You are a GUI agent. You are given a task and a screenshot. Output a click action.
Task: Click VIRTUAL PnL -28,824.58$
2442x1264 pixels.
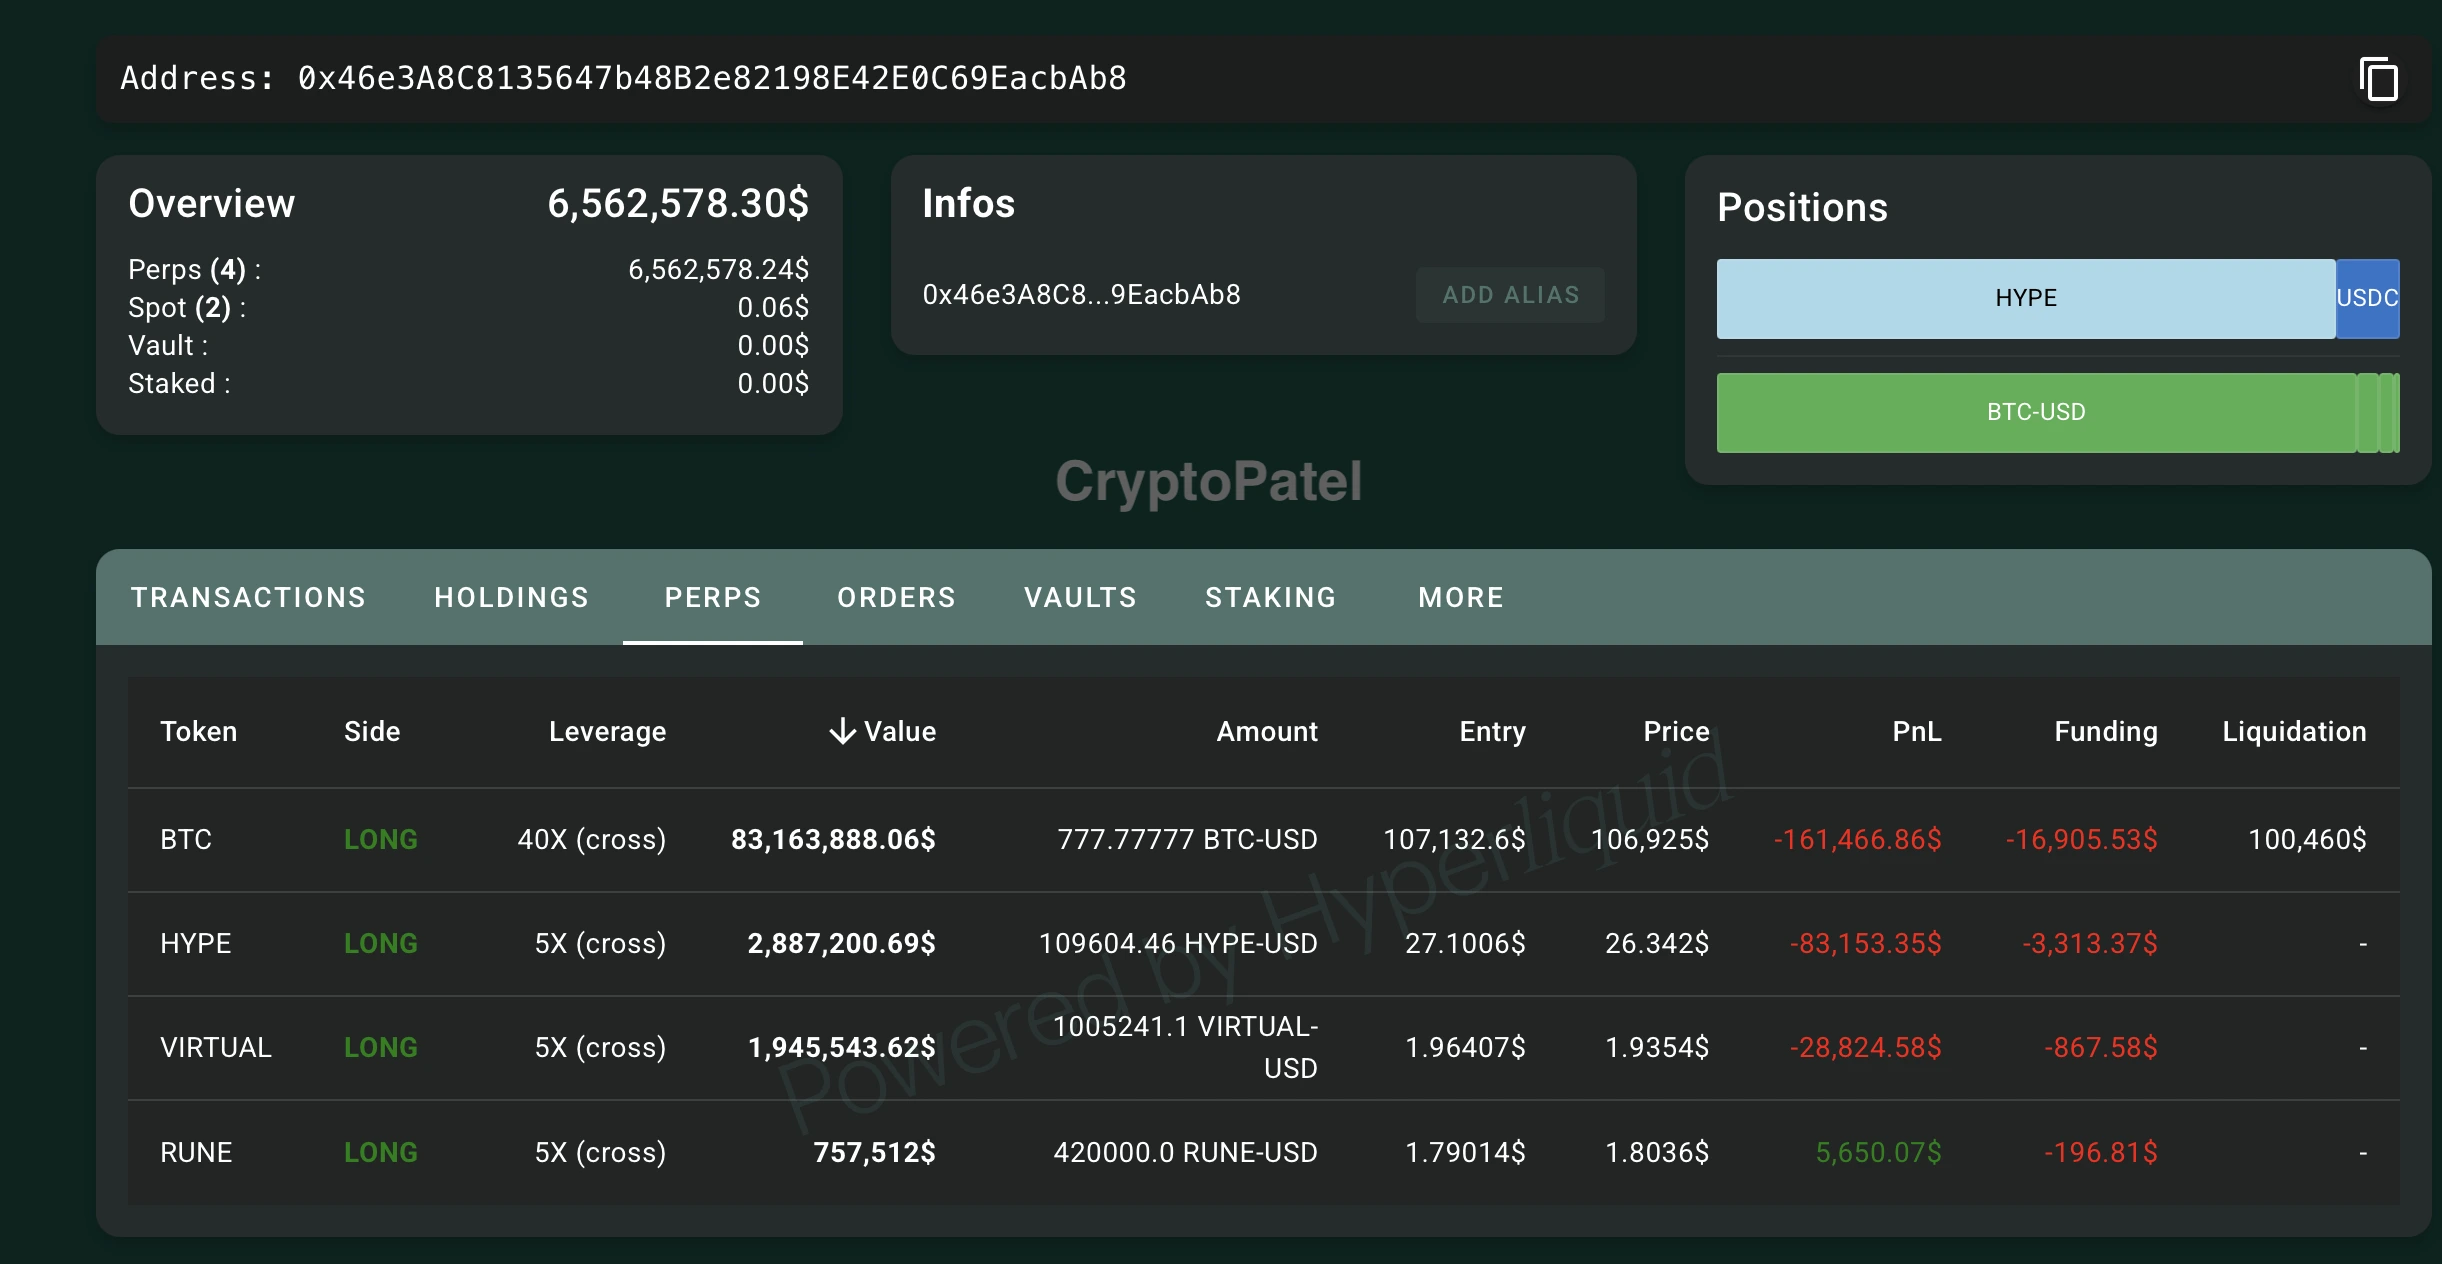coord(1866,1047)
